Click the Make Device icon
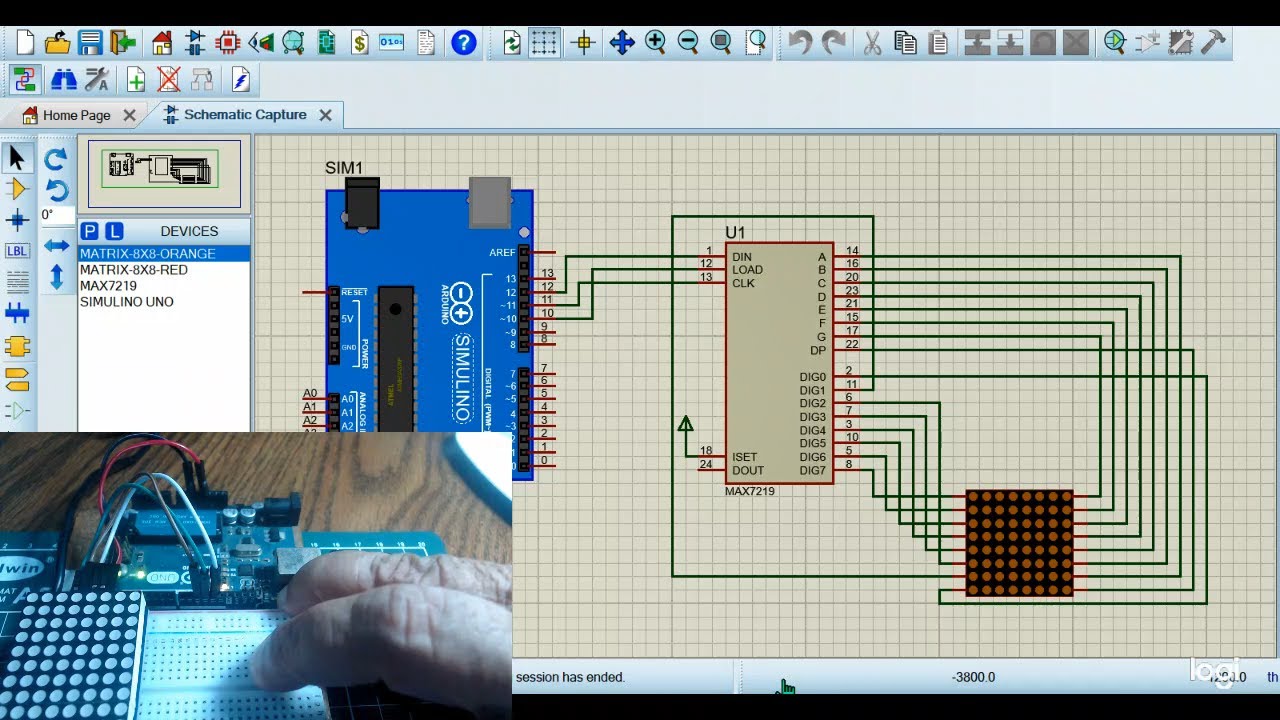The height and width of the screenshot is (720, 1280). (x=1148, y=43)
